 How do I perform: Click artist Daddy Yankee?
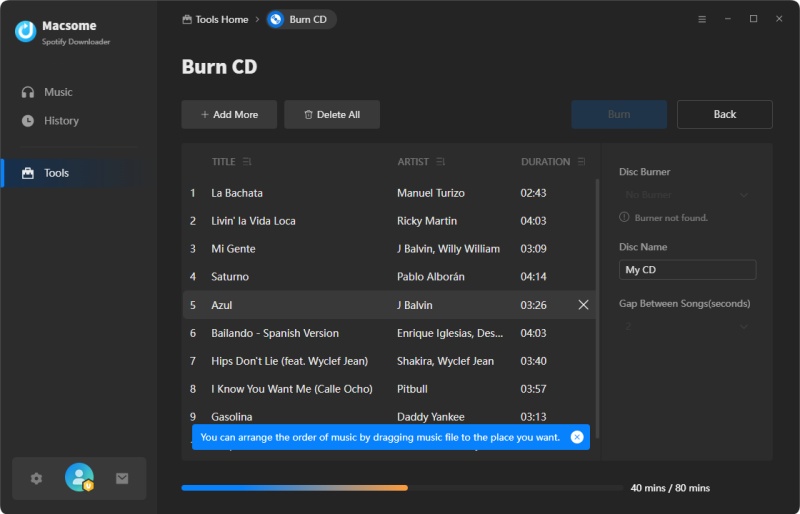click(431, 417)
